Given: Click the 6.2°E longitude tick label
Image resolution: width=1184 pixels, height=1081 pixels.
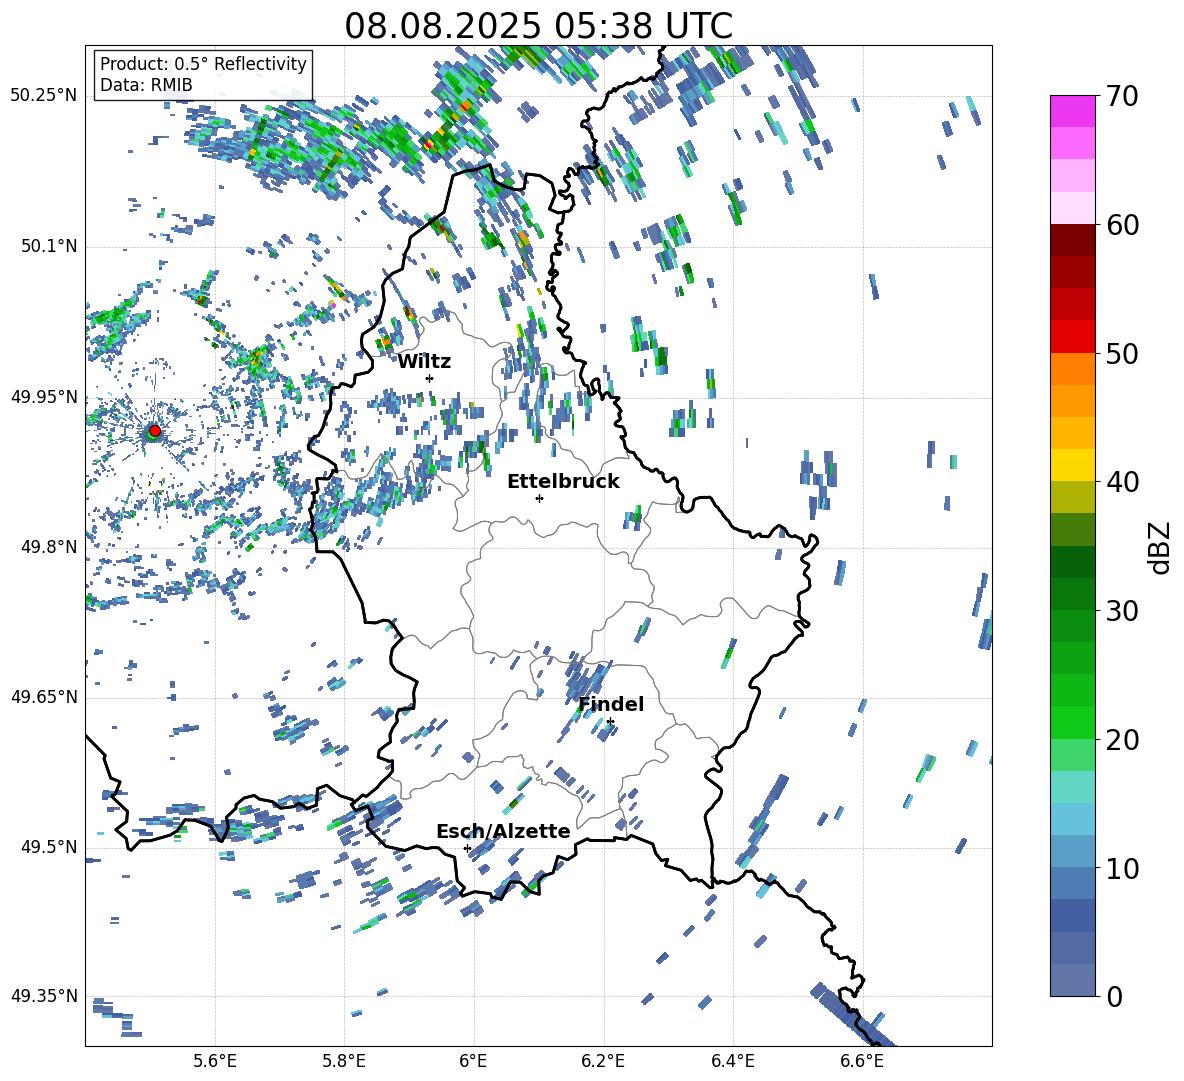Looking at the screenshot, I should pos(603,1061).
